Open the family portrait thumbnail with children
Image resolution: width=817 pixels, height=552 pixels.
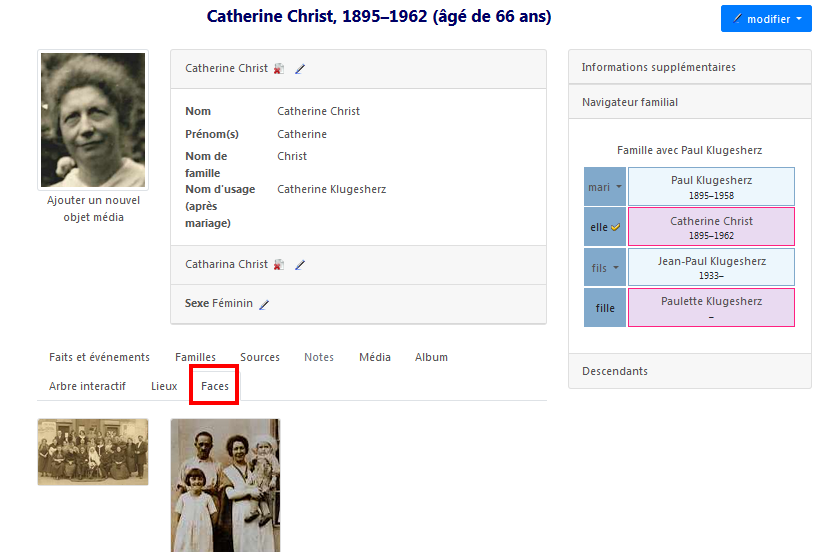tap(225, 484)
